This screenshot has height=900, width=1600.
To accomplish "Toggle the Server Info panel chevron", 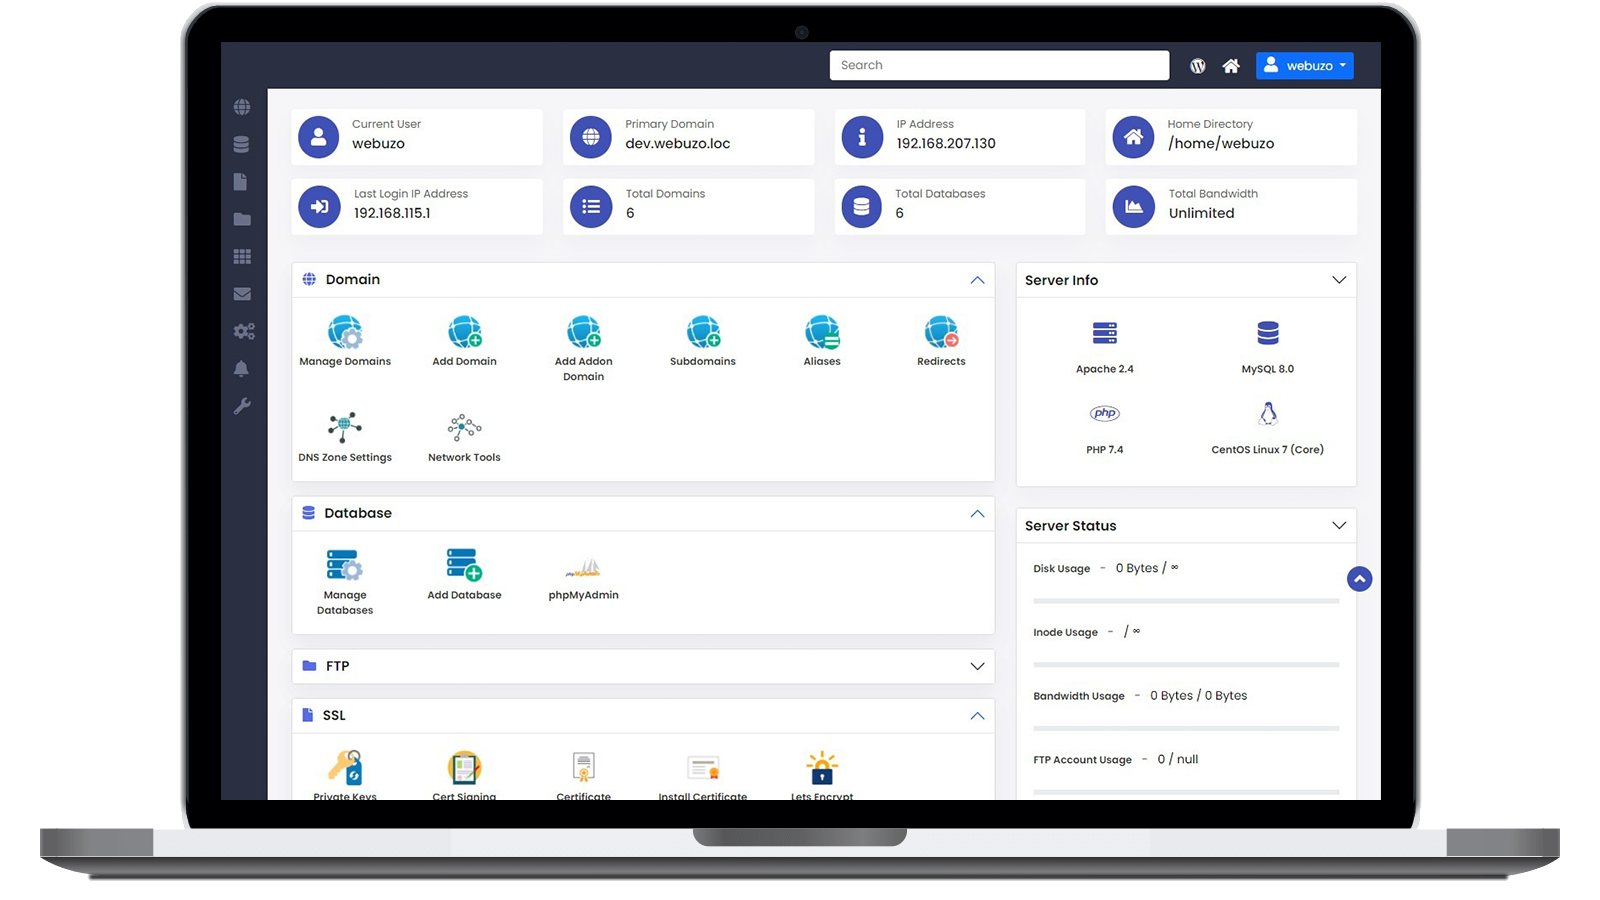I will [x=1339, y=280].
